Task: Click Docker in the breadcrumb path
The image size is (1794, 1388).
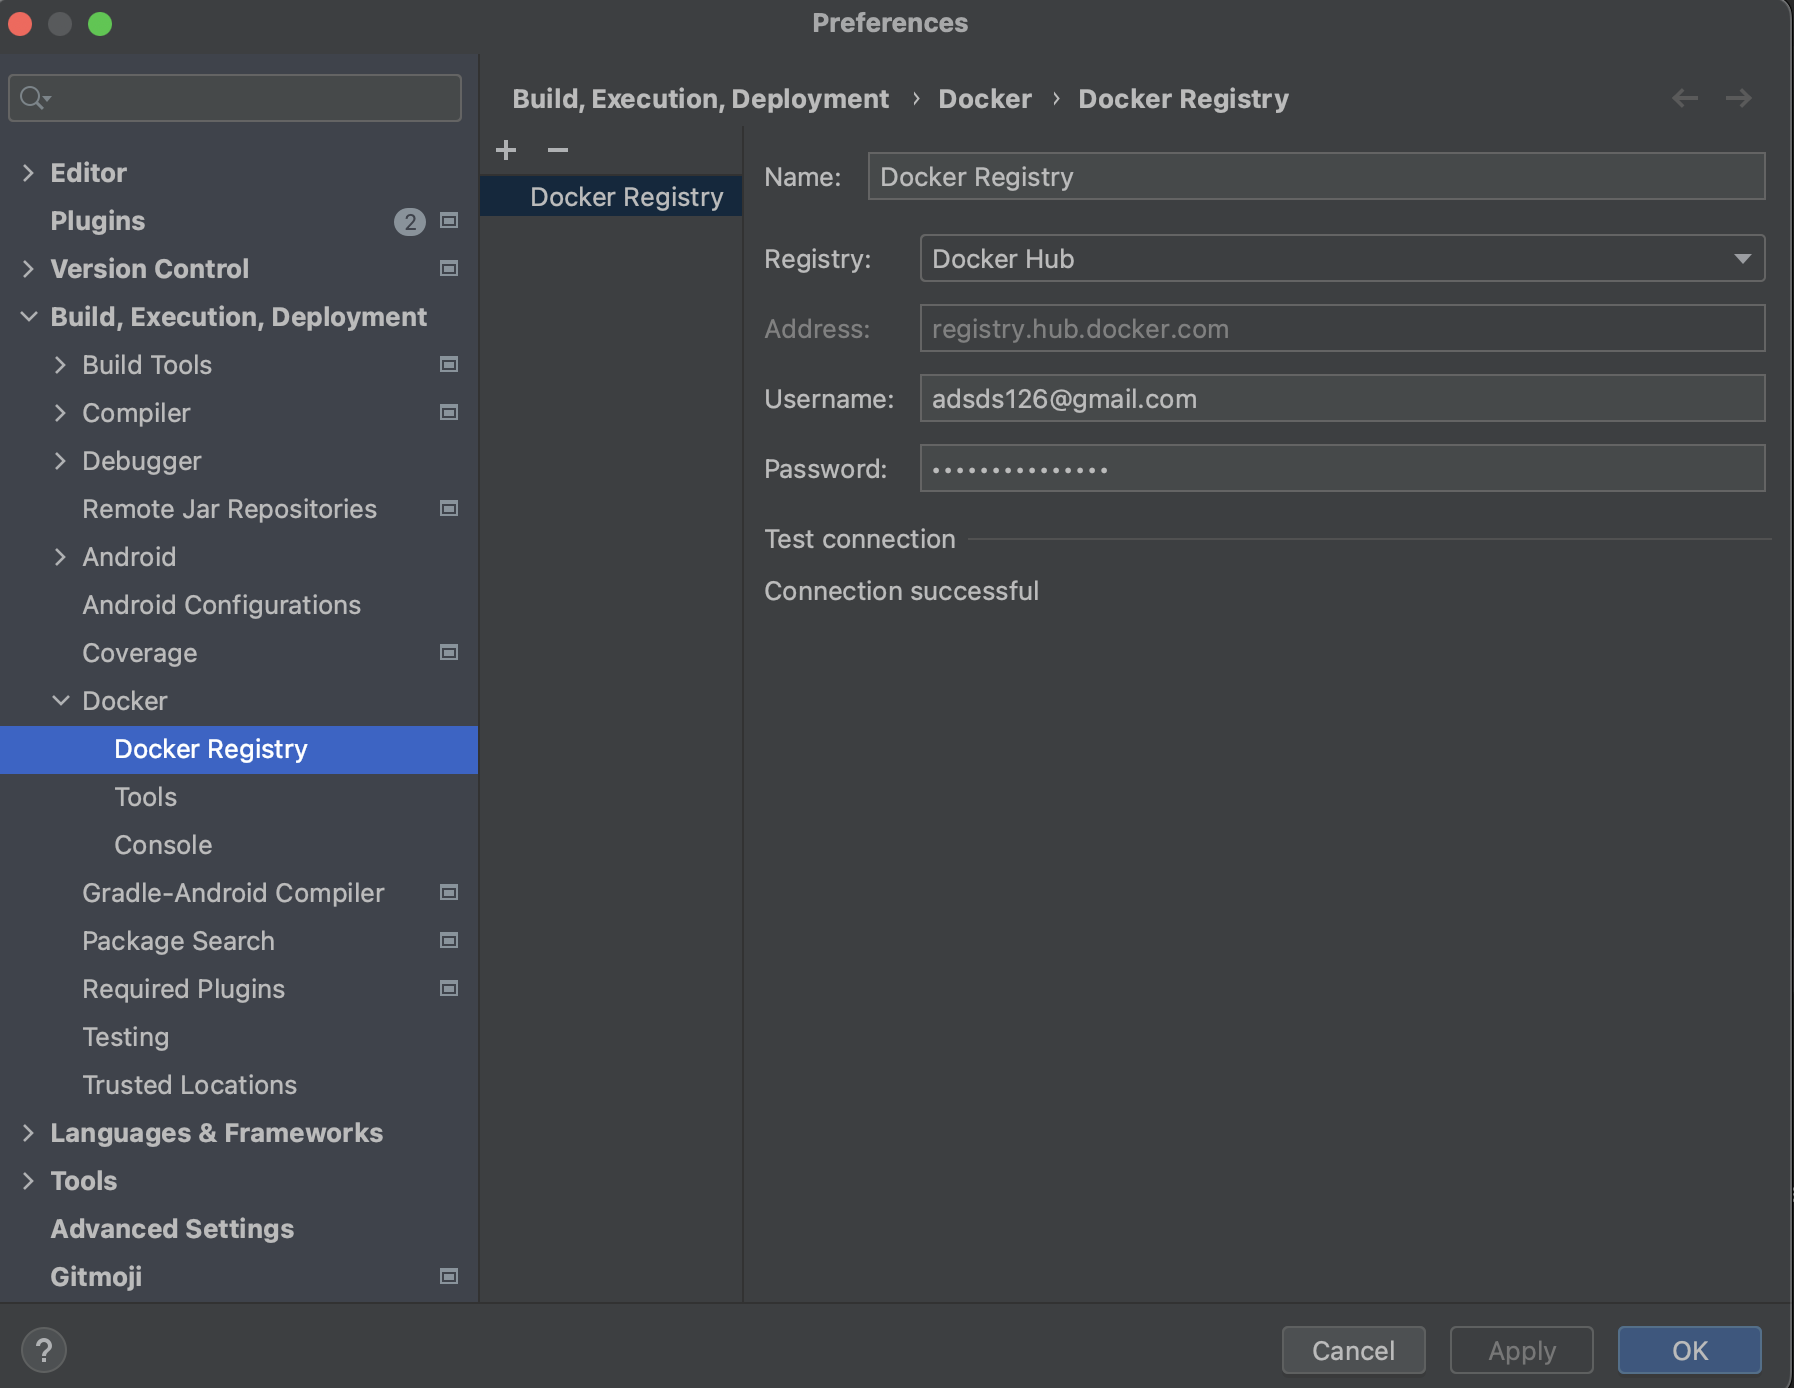Action: (x=984, y=99)
